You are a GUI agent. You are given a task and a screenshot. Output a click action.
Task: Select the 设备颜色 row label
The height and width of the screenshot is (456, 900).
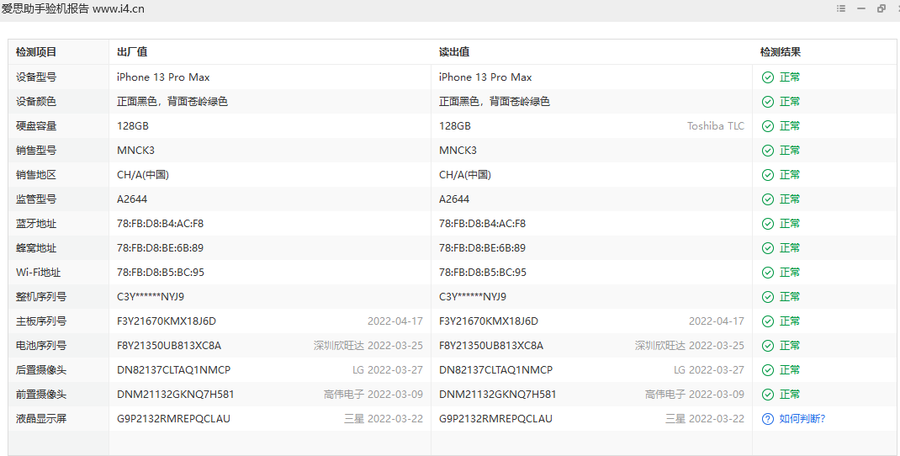tap(36, 102)
